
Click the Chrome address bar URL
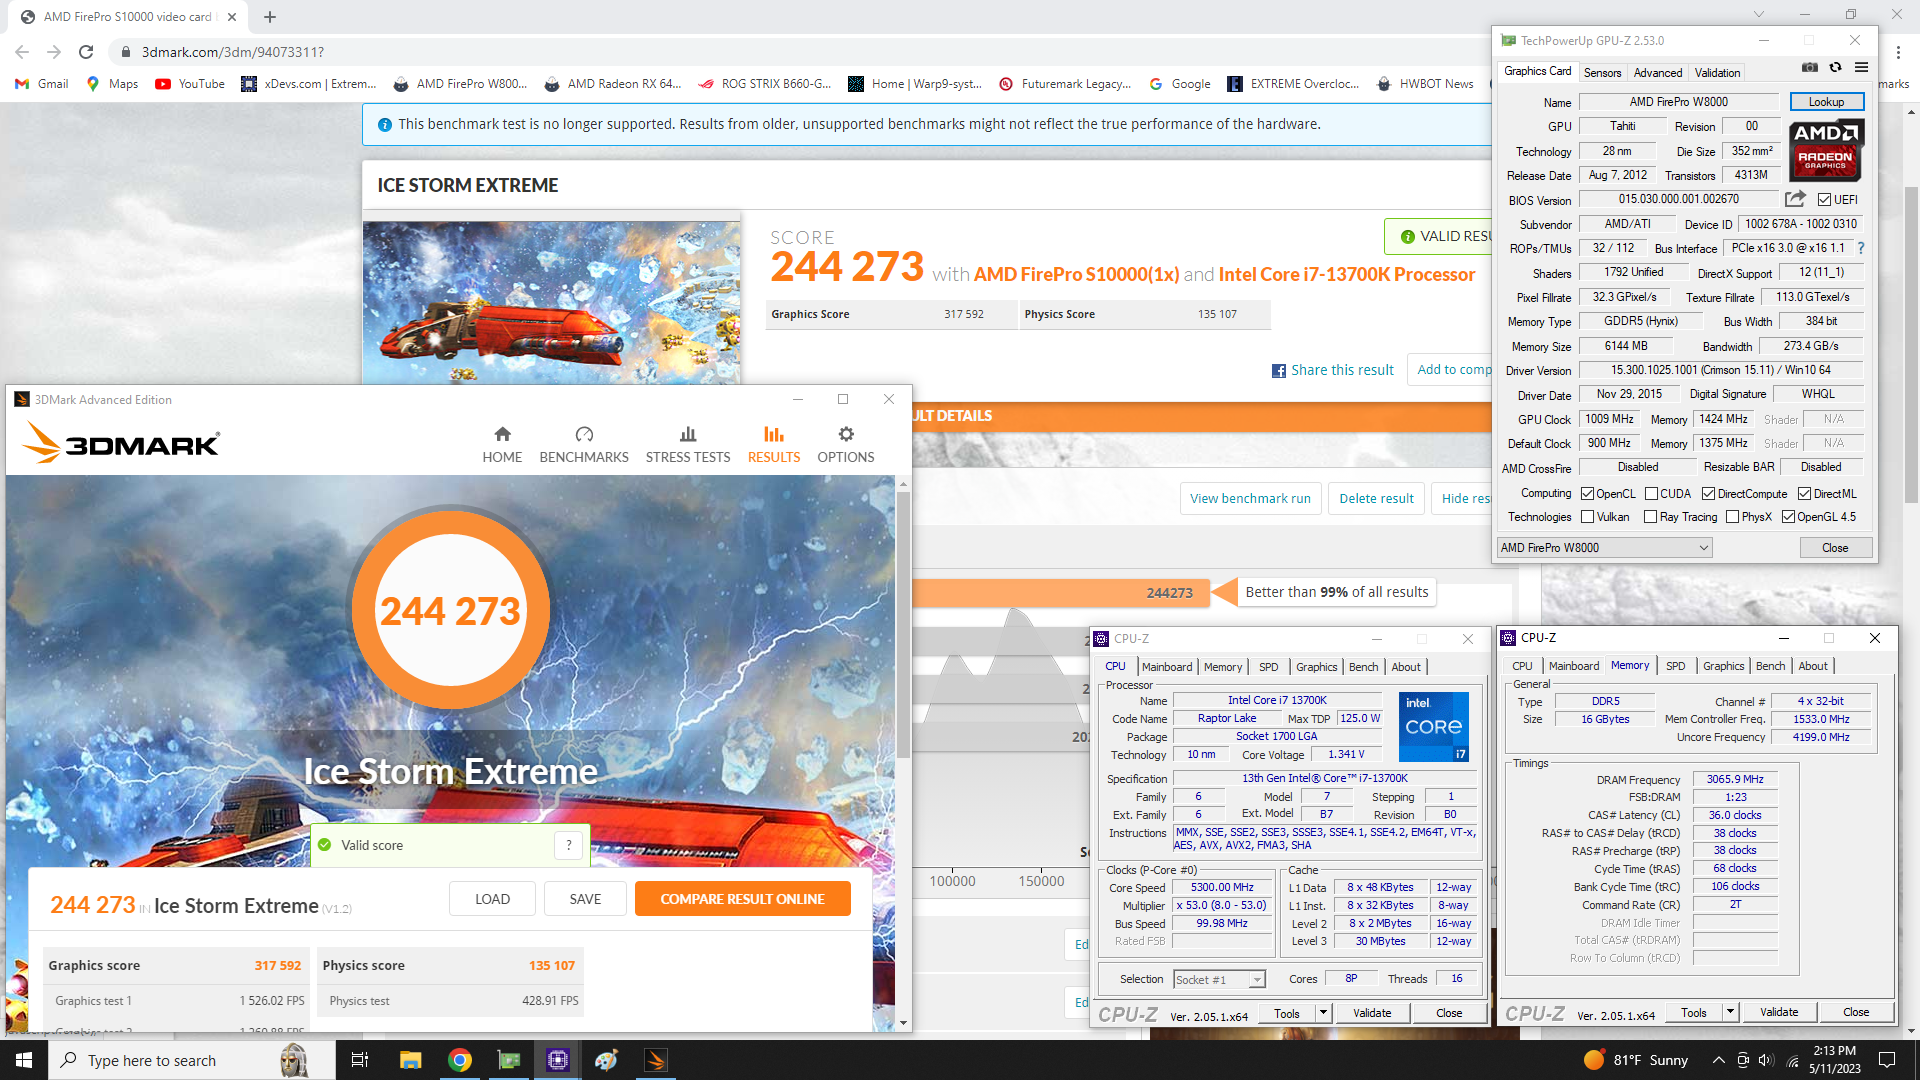[232, 52]
